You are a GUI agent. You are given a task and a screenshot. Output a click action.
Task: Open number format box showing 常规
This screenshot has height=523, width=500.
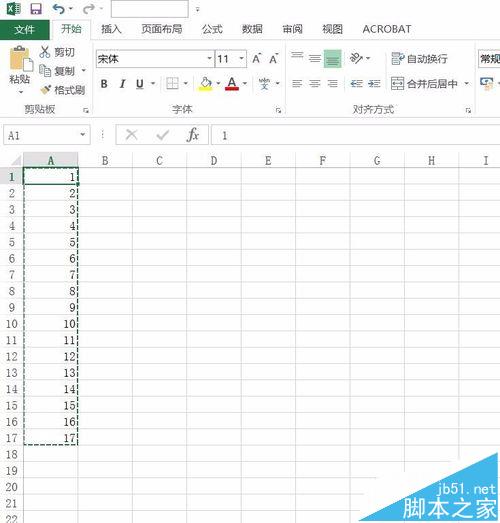click(x=489, y=59)
